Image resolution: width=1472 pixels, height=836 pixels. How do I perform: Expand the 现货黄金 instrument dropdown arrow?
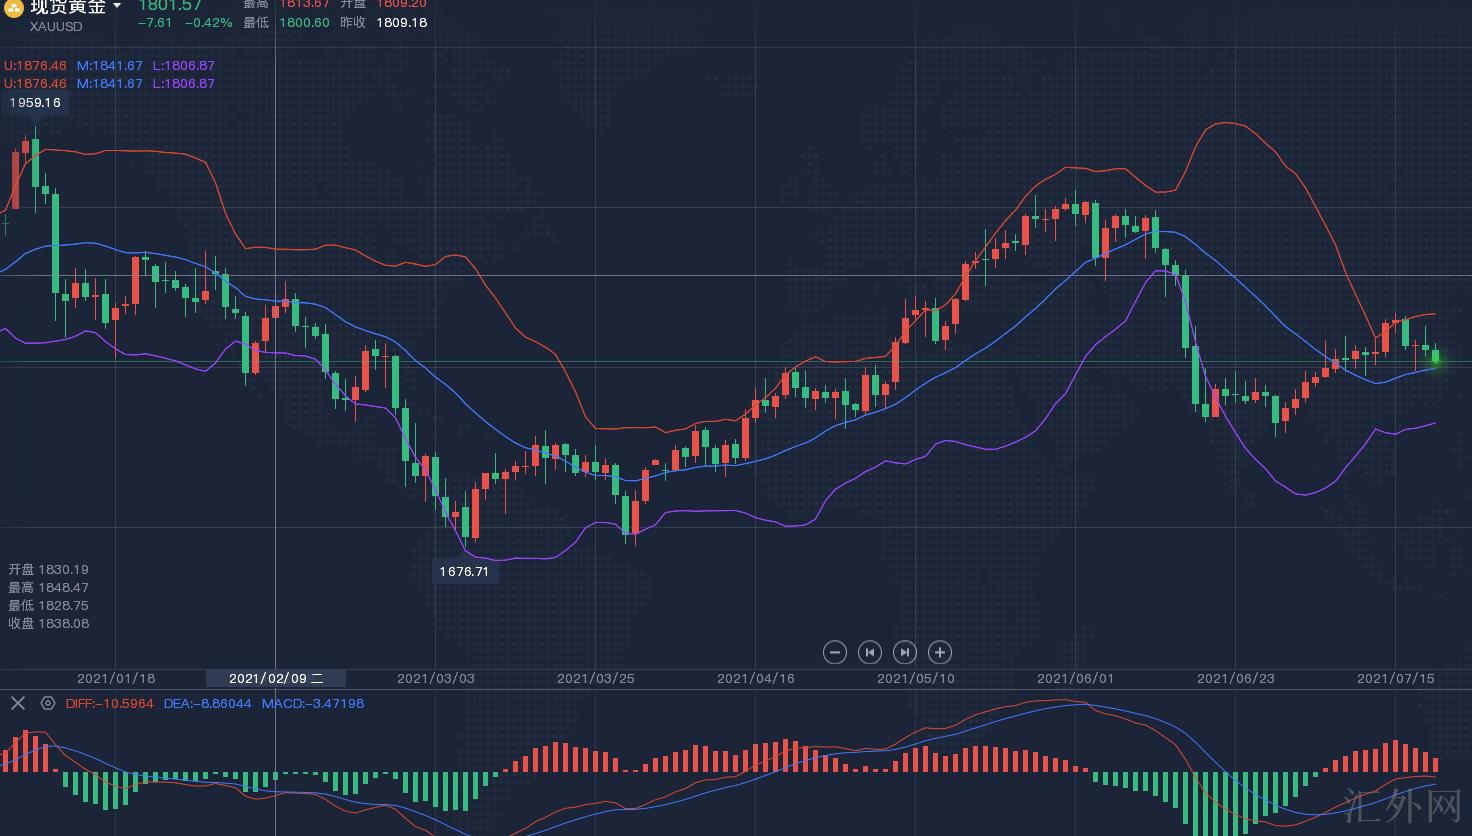(117, 7)
